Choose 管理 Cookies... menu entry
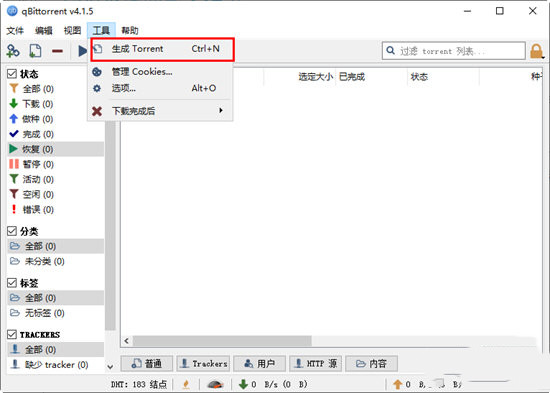The height and width of the screenshot is (393, 550). click(x=161, y=72)
